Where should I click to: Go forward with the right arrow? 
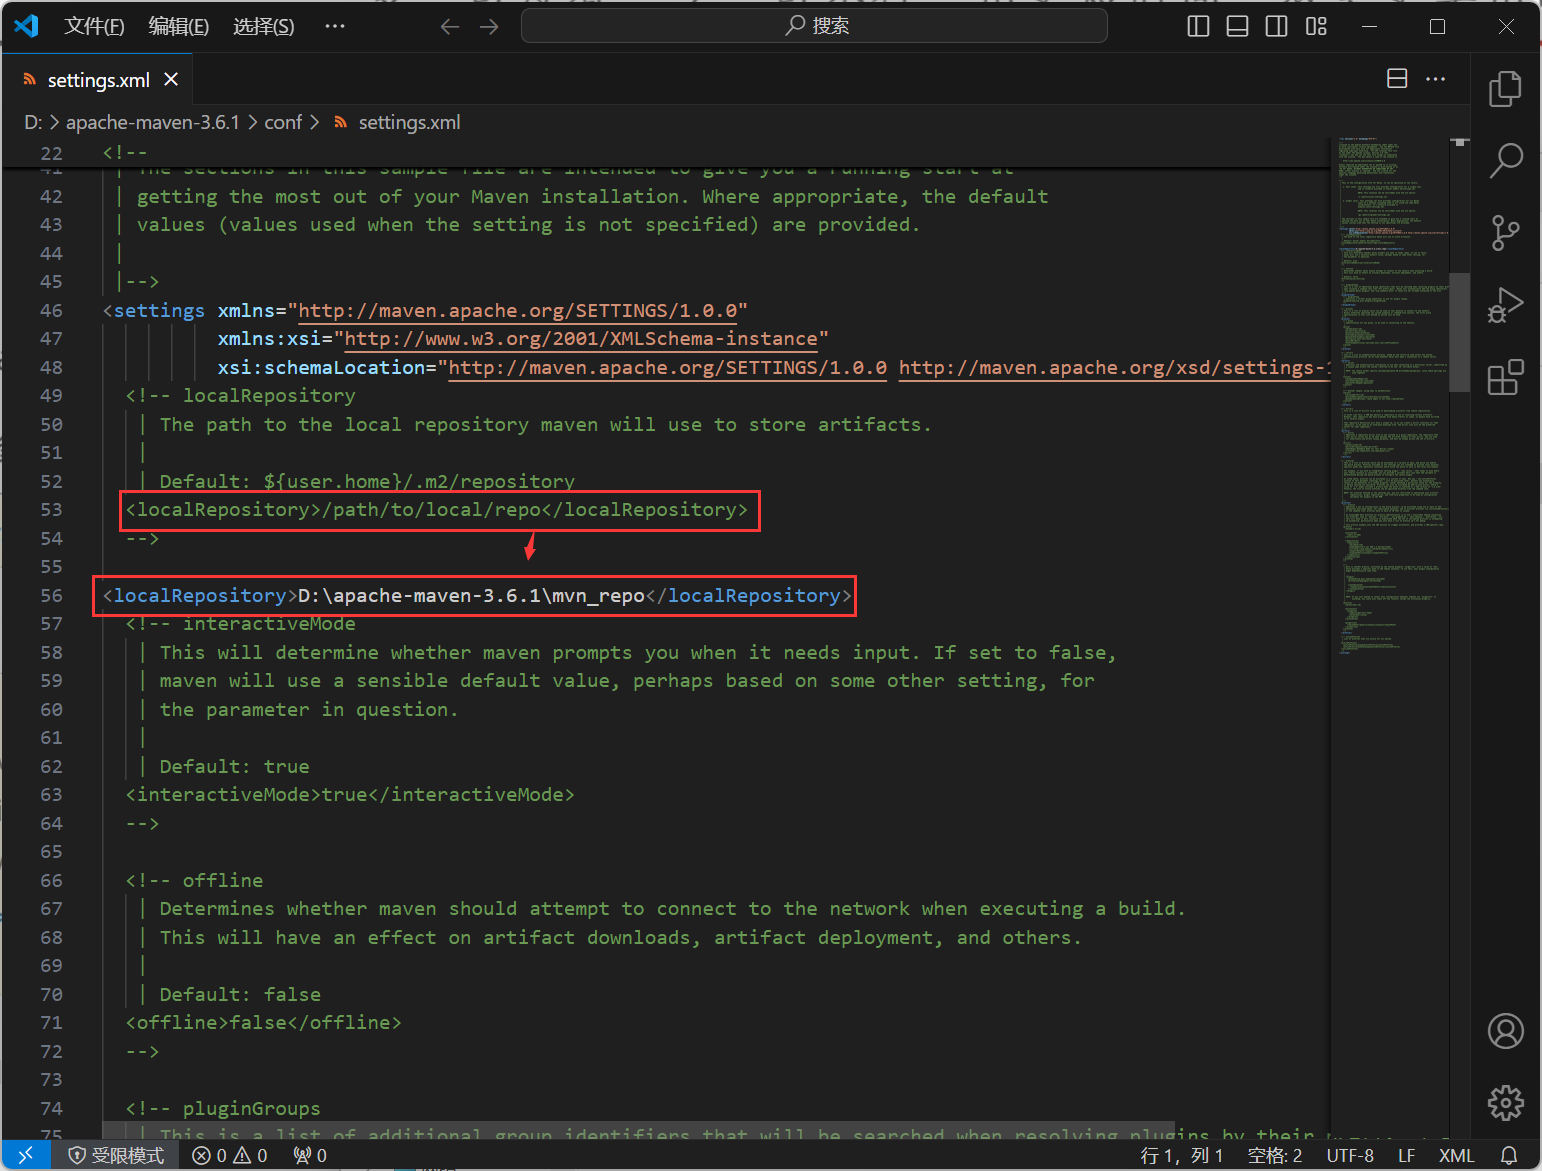(489, 26)
